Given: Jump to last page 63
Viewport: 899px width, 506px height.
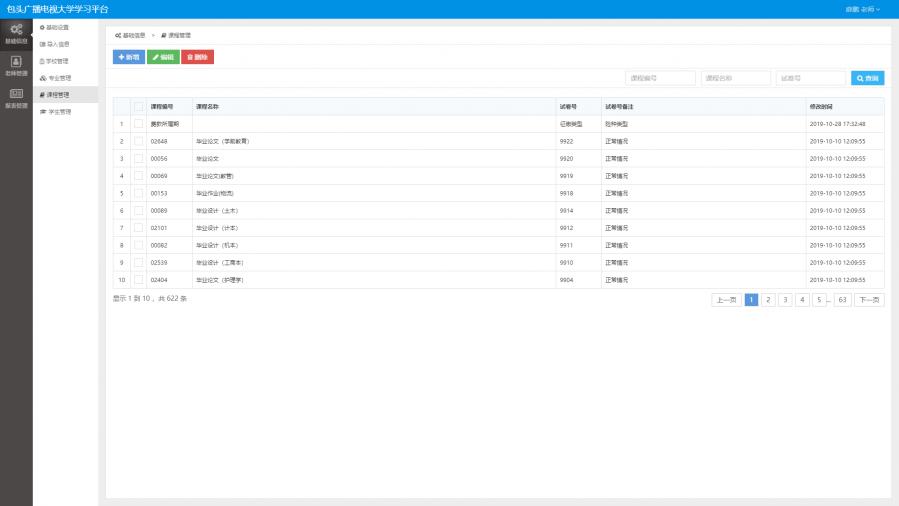Looking at the screenshot, I should (842, 299).
